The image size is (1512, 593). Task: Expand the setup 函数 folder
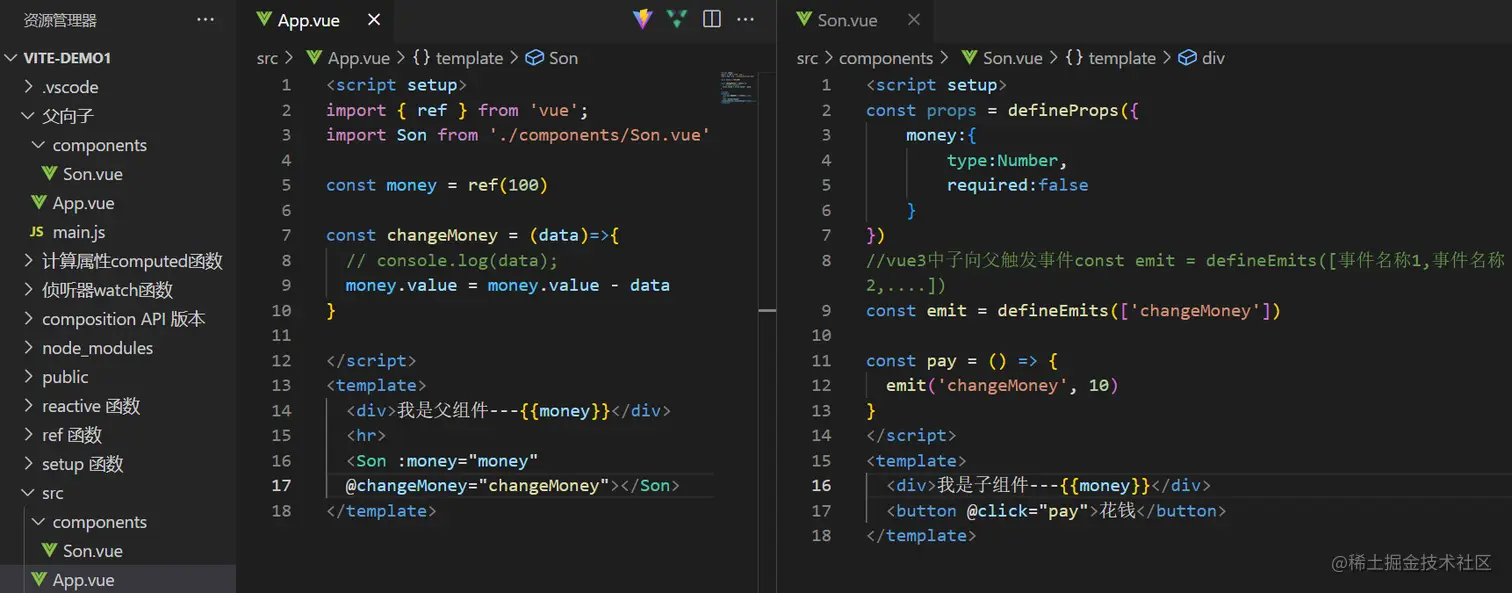point(118,464)
